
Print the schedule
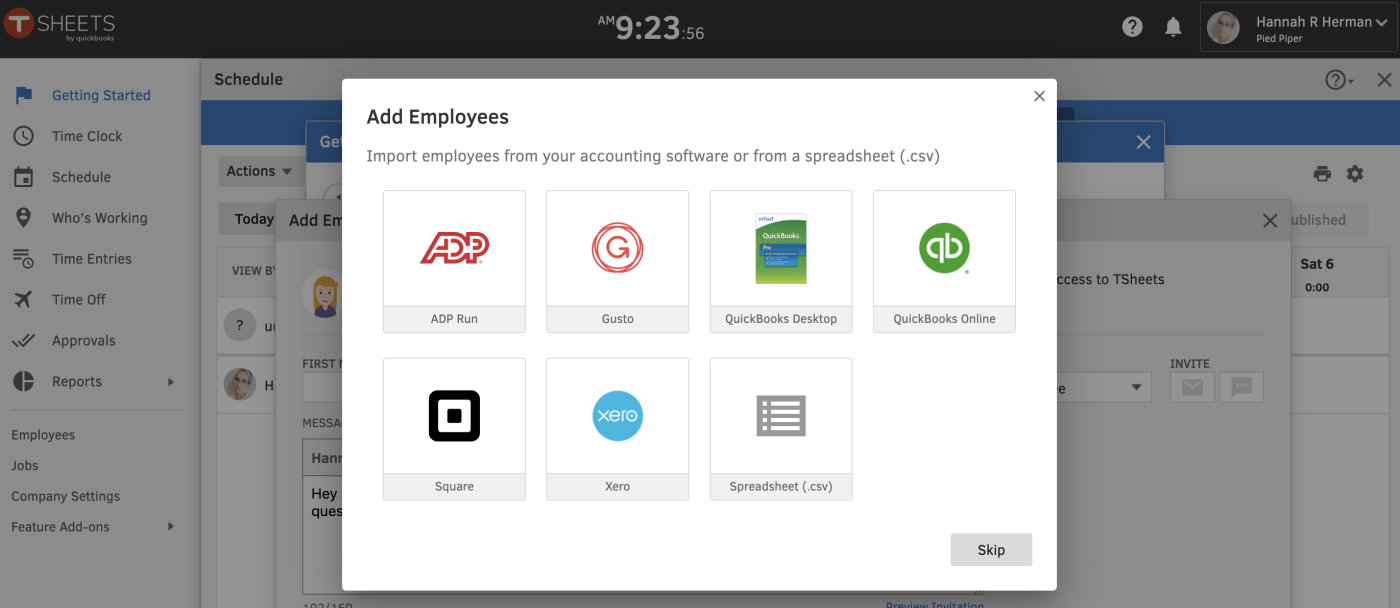[1322, 174]
